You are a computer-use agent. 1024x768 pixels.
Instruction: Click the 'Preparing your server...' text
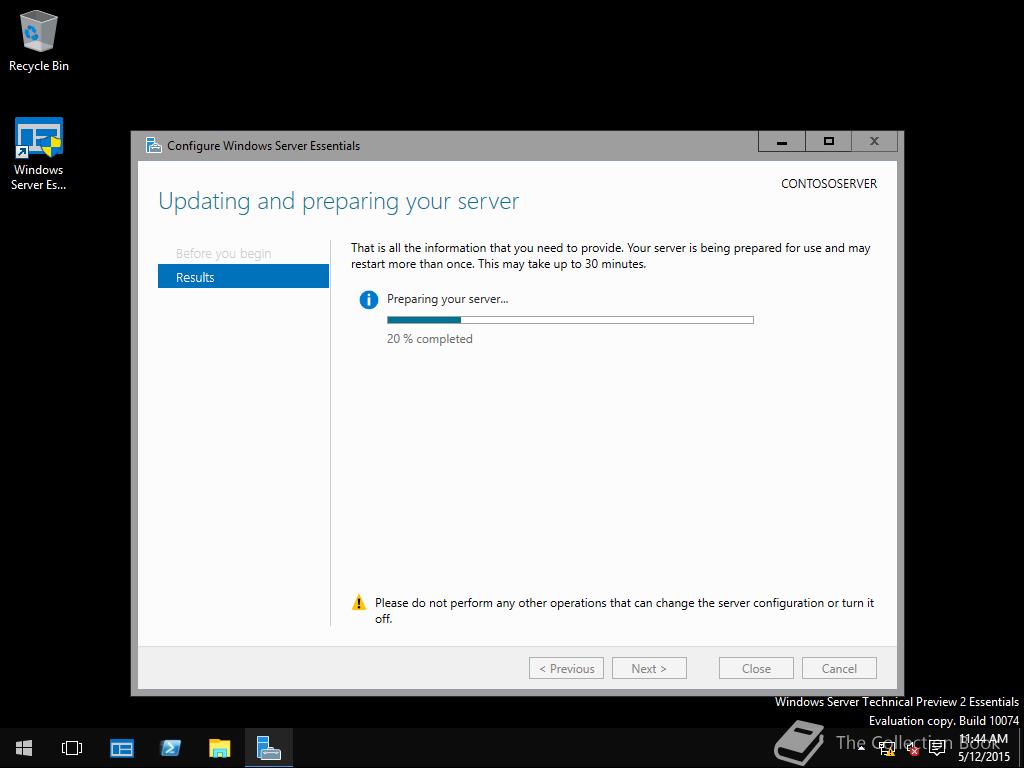tap(447, 299)
